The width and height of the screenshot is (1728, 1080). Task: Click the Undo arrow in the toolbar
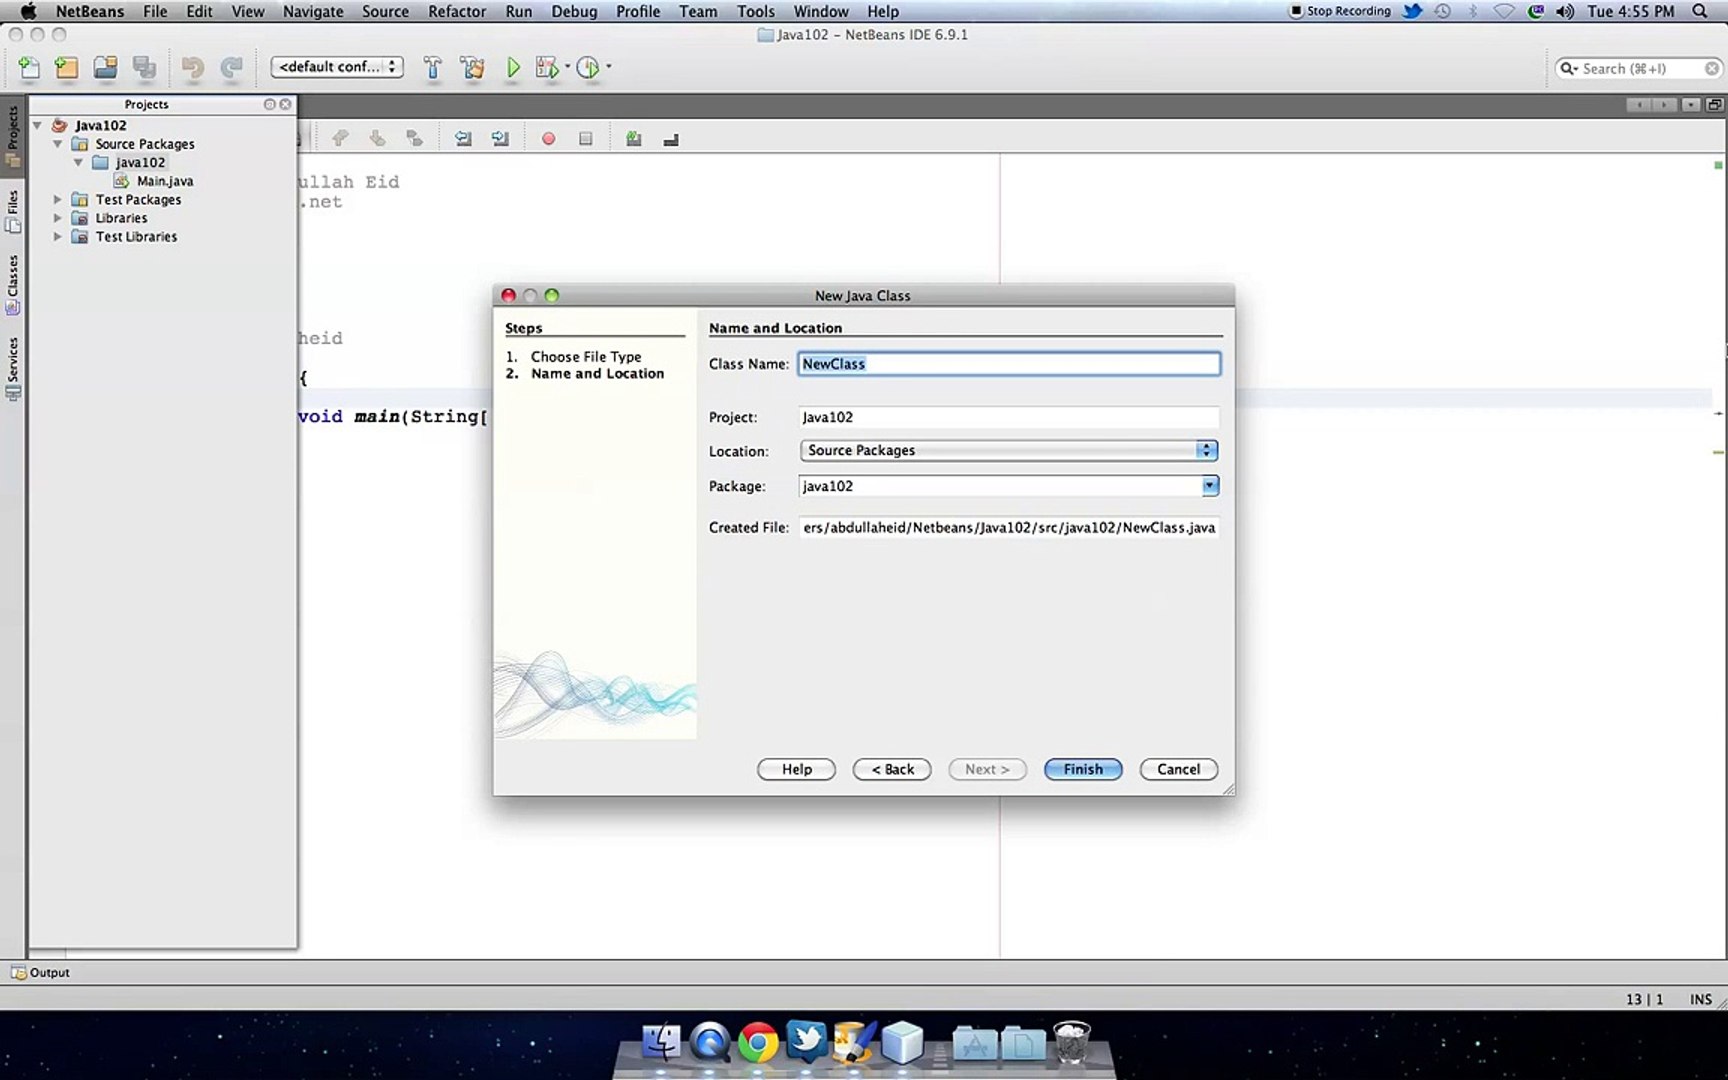(192, 67)
